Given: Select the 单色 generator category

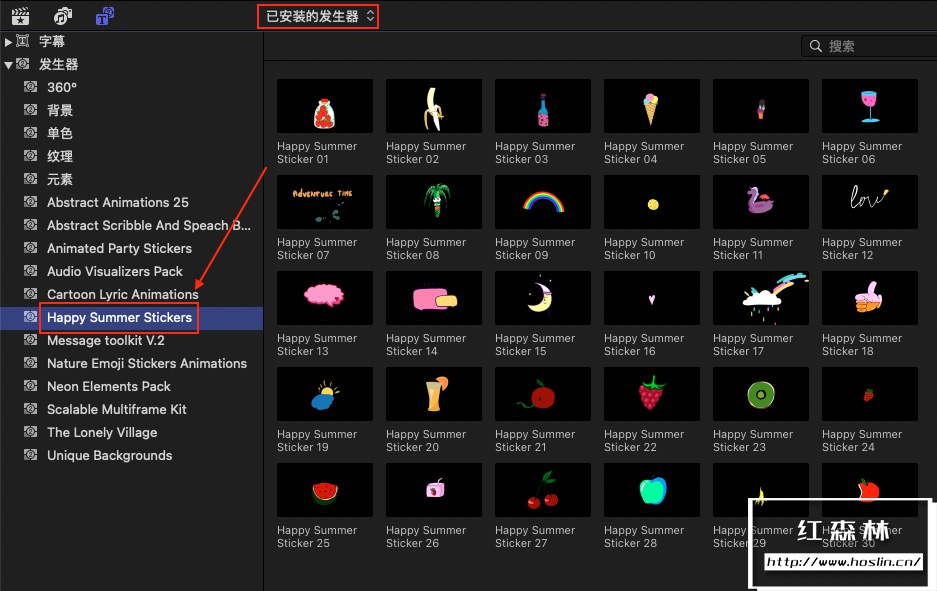Looking at the screenshot, I should coord(60,133).
